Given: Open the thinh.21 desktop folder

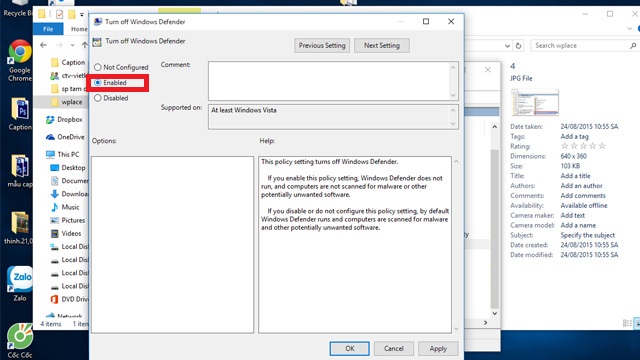Looking at the screenshot, I should click(19, 228).
